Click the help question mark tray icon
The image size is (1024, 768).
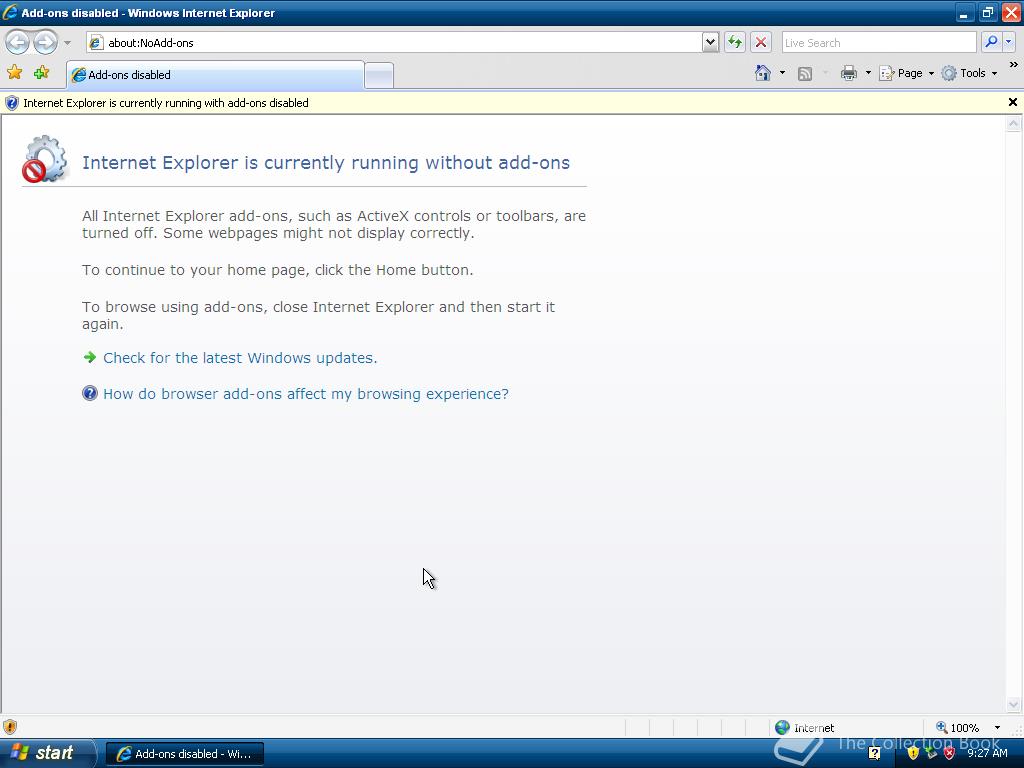[x=874, y=754]
